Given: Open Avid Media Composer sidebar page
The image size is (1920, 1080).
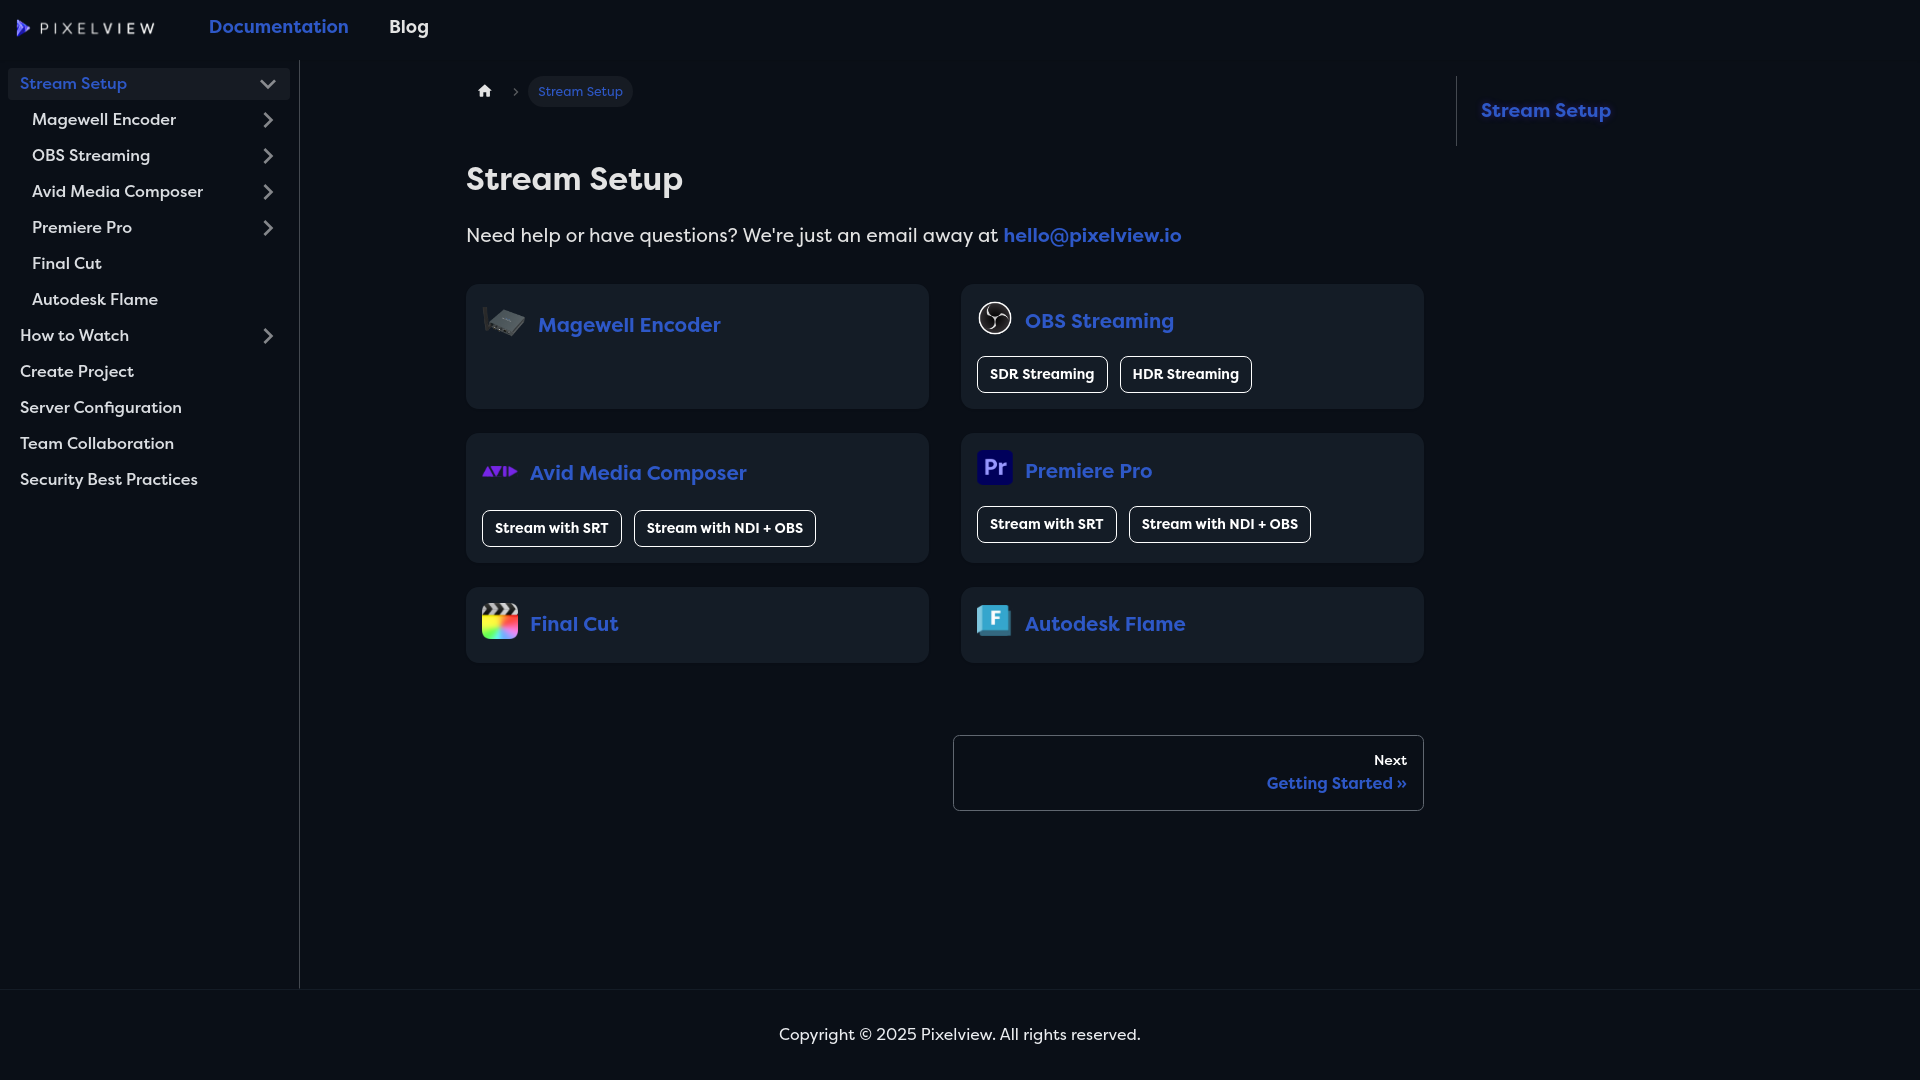Looking at the screenshot, I should coord(117,192).
